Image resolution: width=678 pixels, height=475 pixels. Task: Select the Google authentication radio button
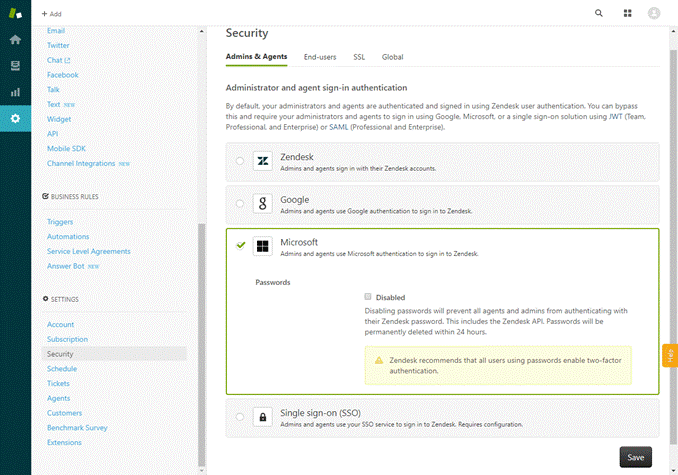[240, 203]
